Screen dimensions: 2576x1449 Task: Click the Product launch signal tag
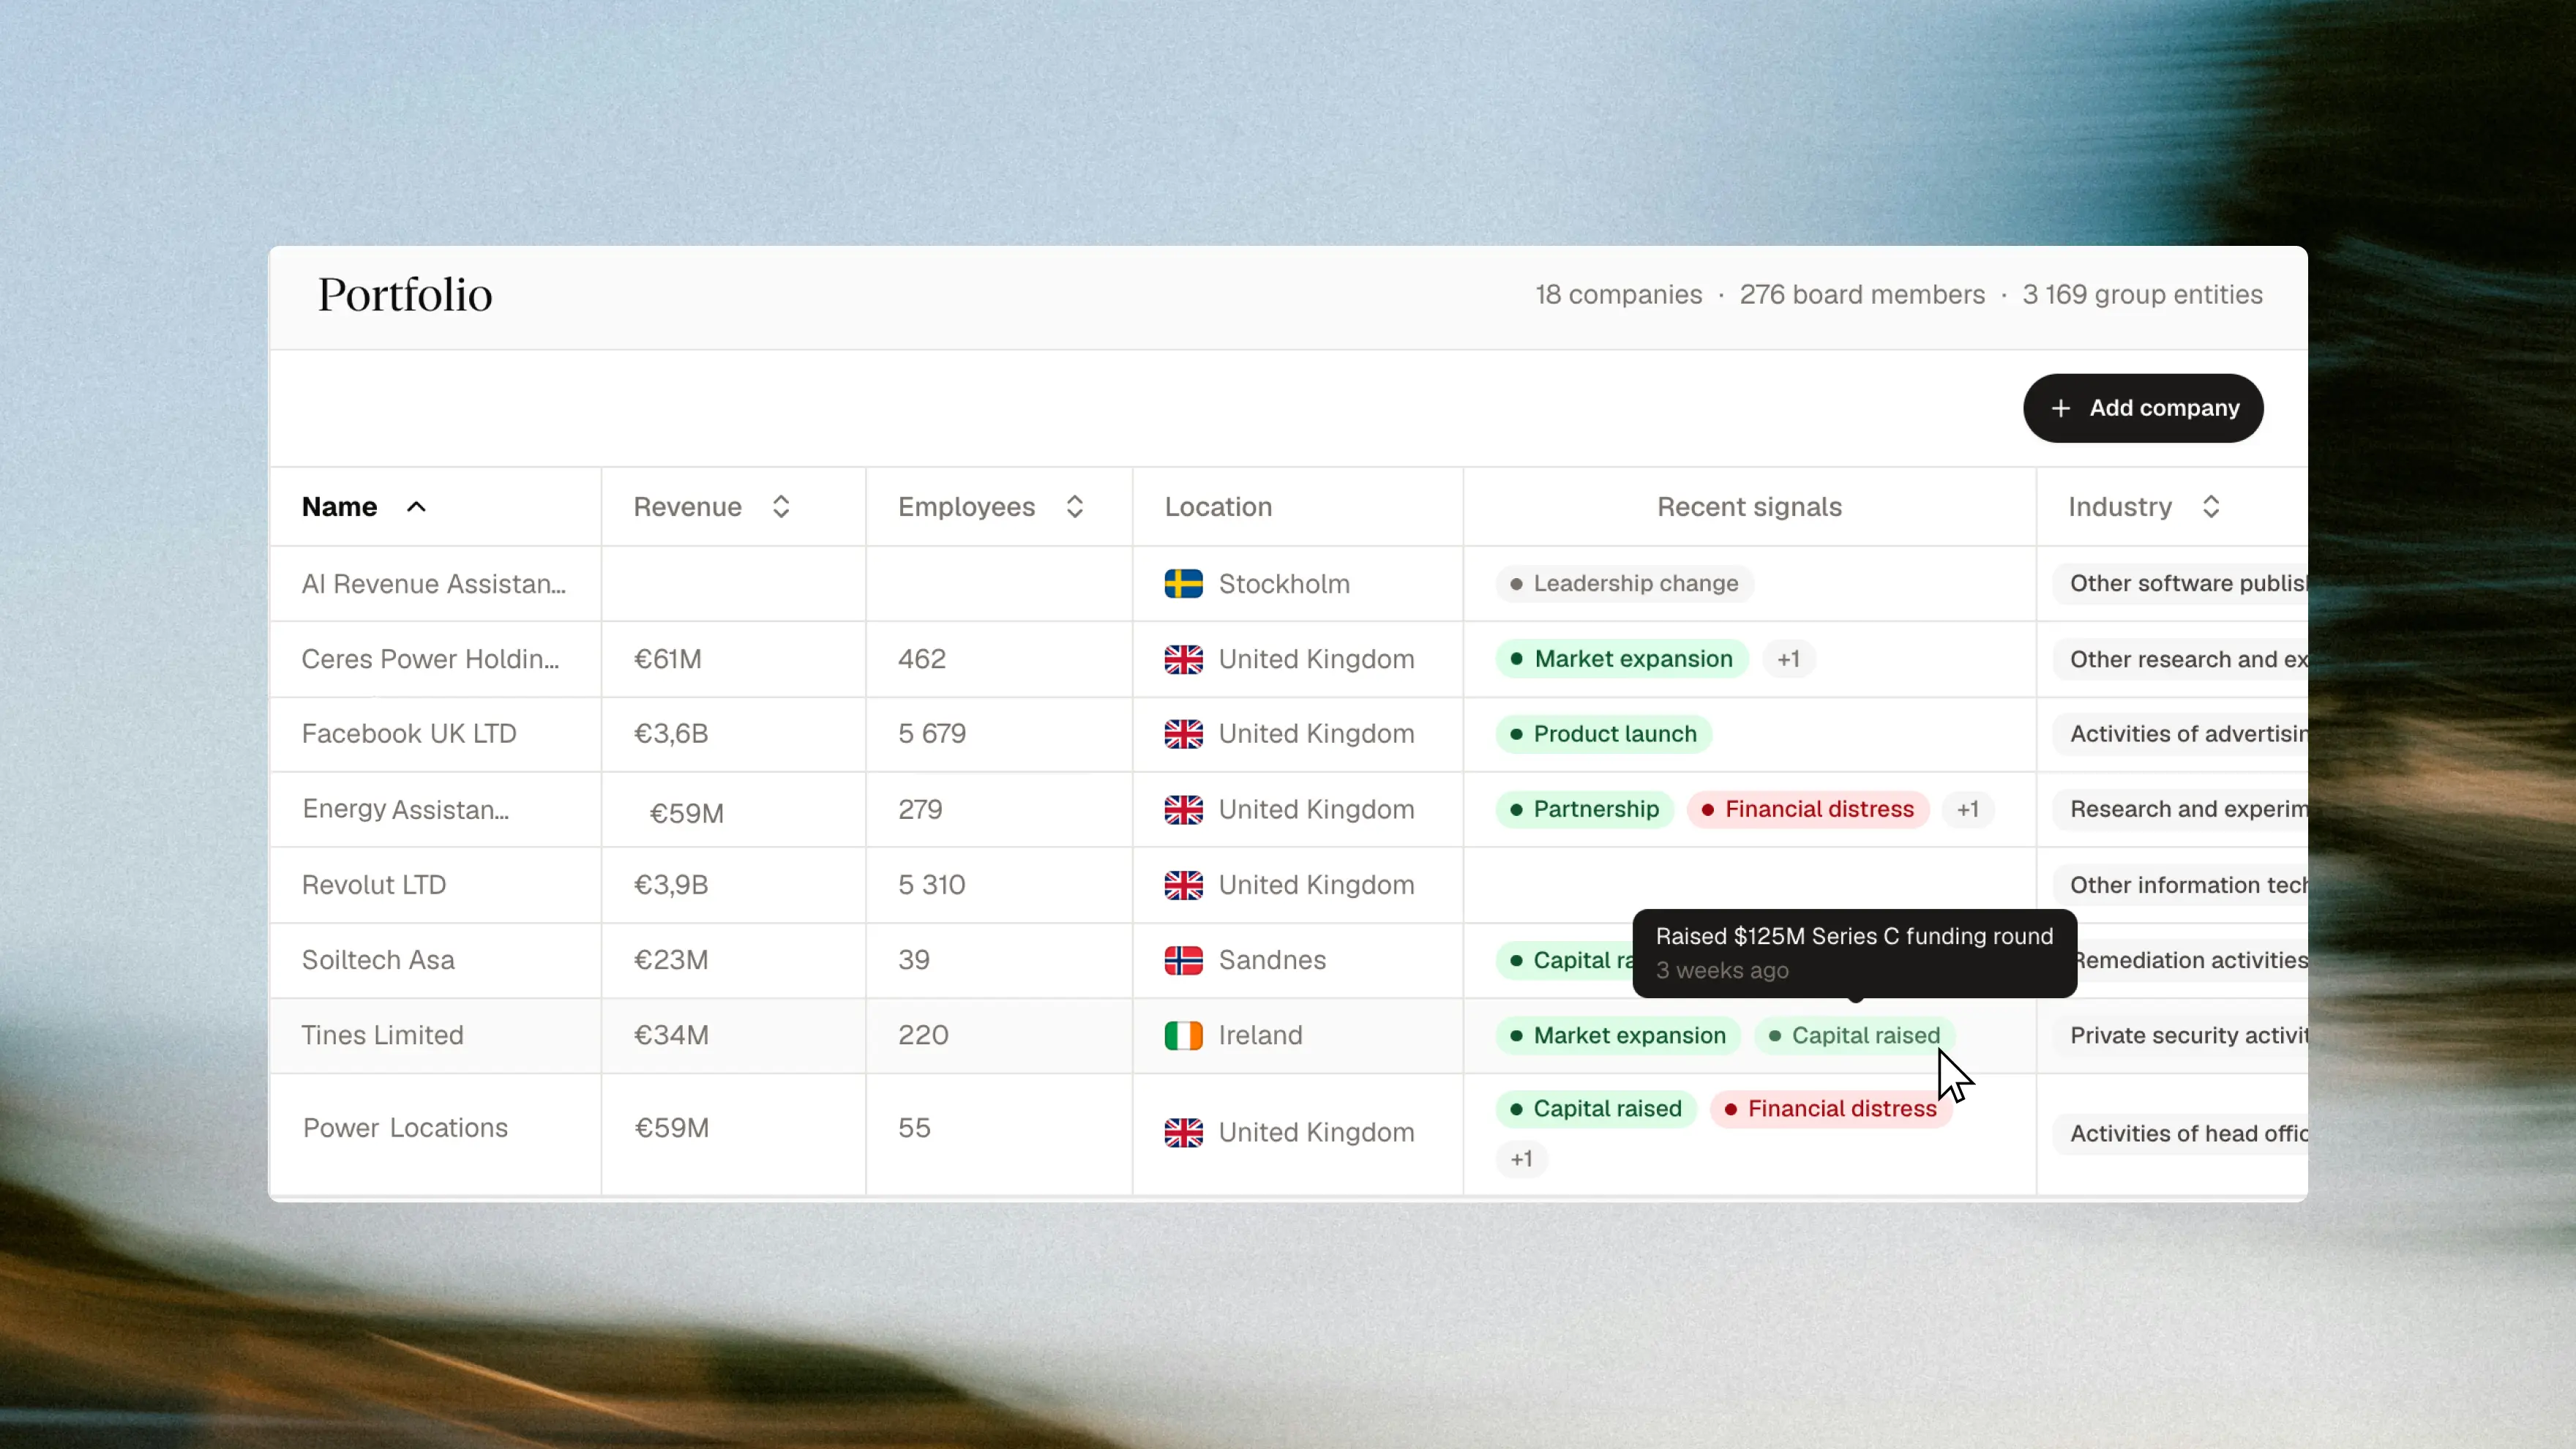pyautogui.click(x=1604, y=734)
